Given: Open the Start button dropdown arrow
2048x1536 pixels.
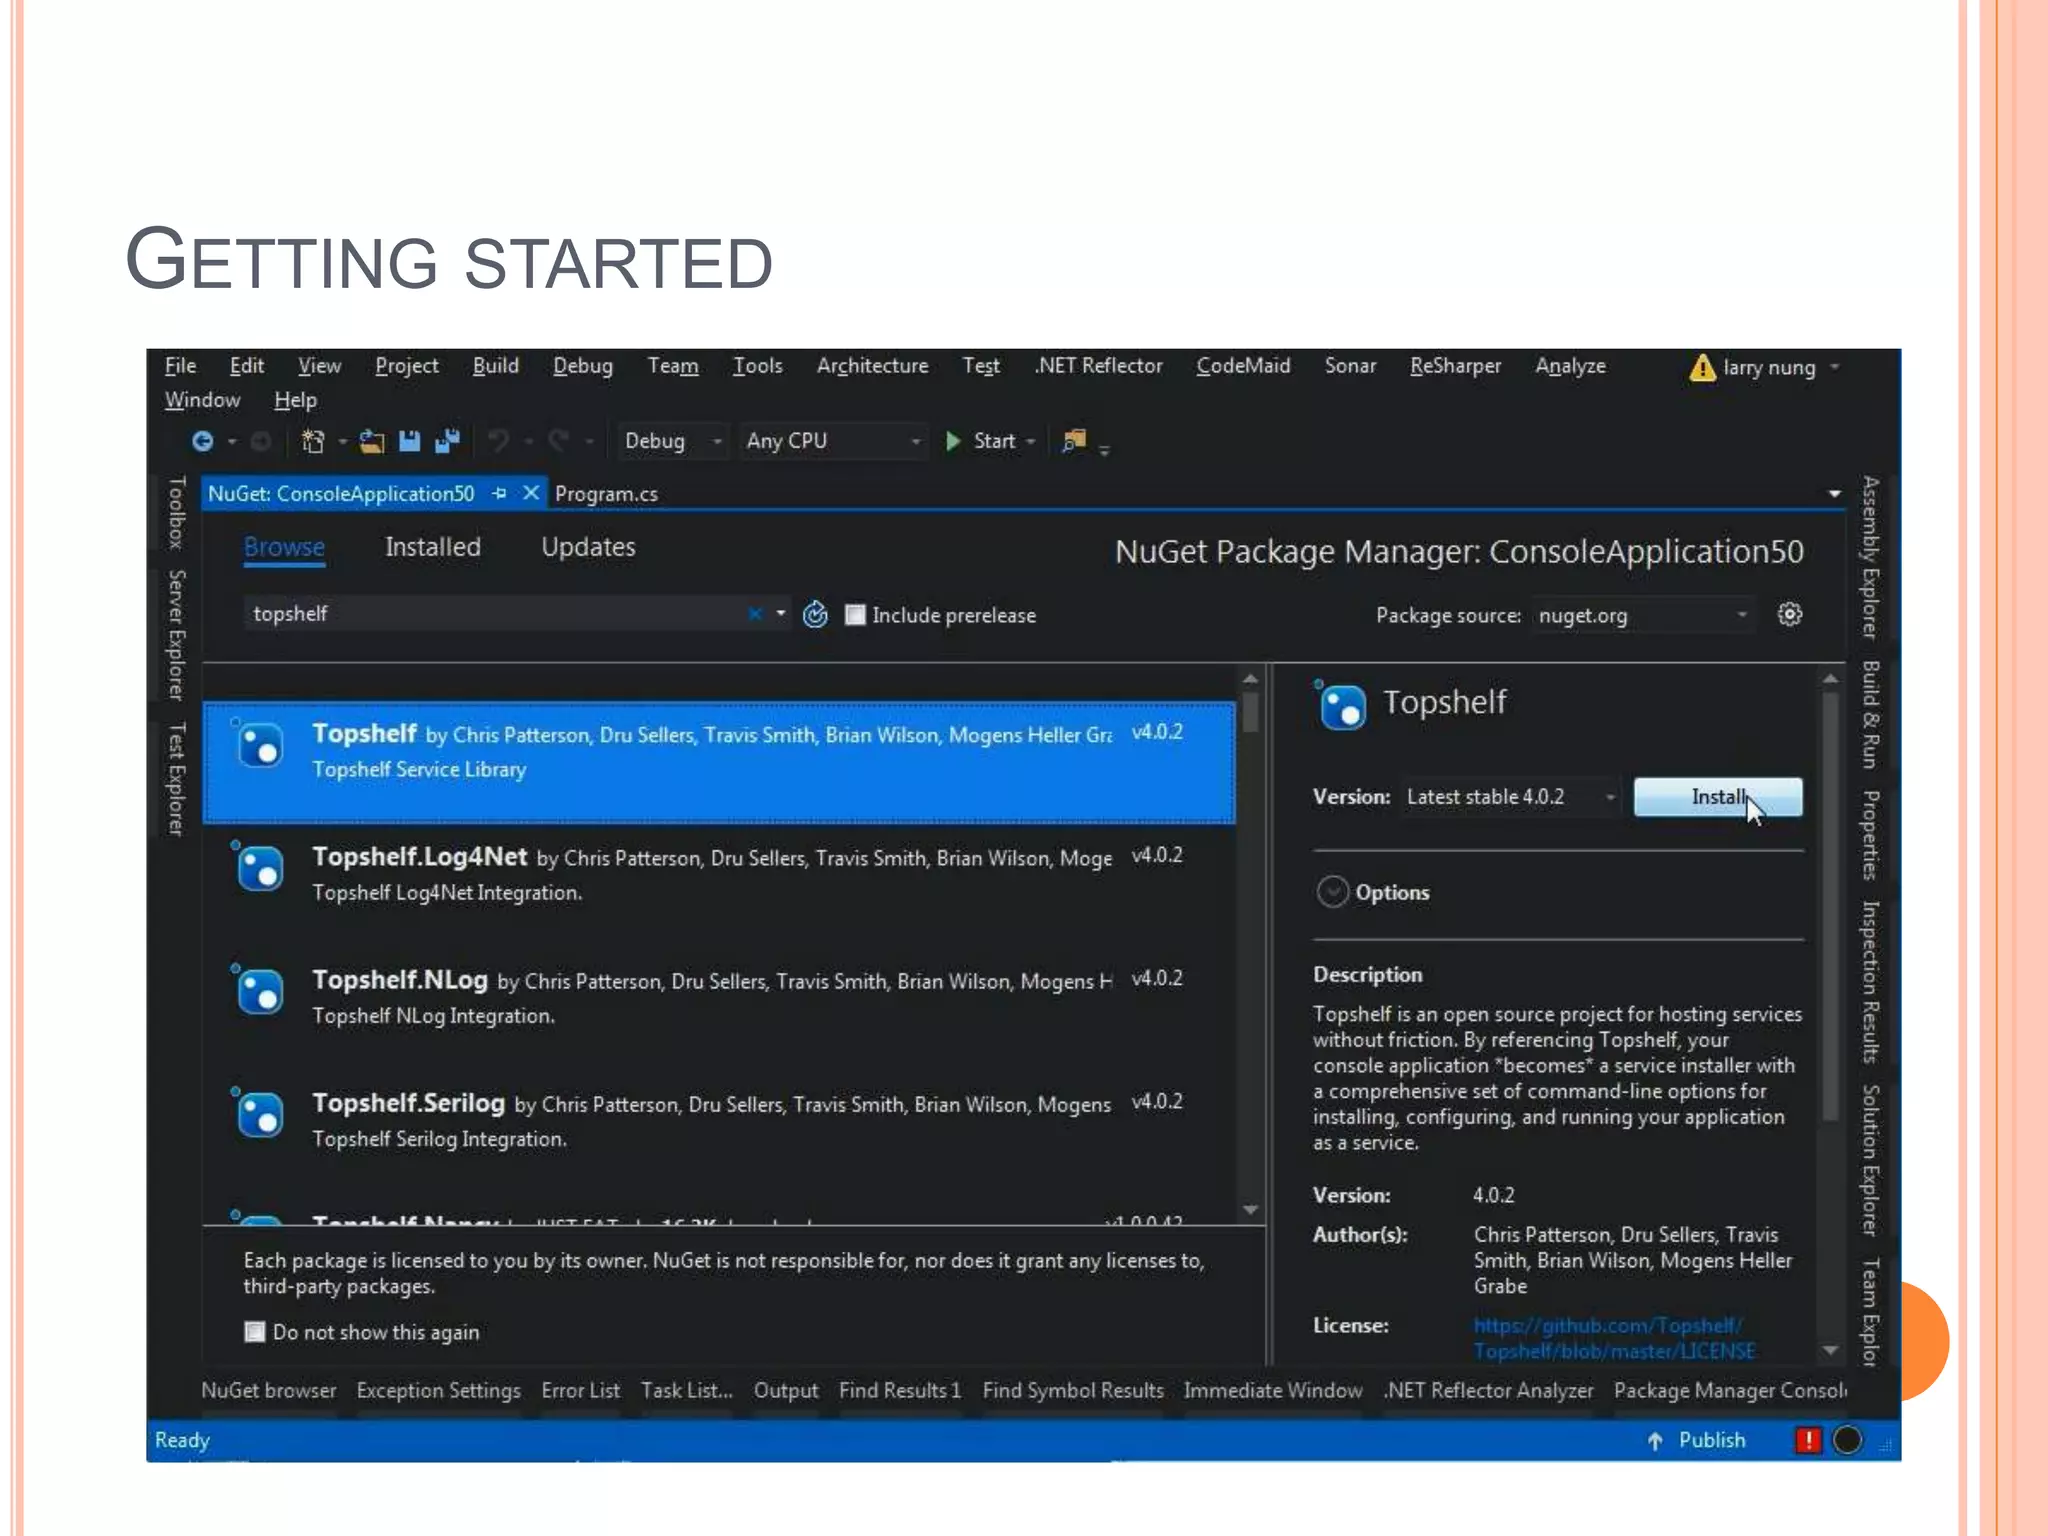Looking at the screenshot, I should (1031, 441).
